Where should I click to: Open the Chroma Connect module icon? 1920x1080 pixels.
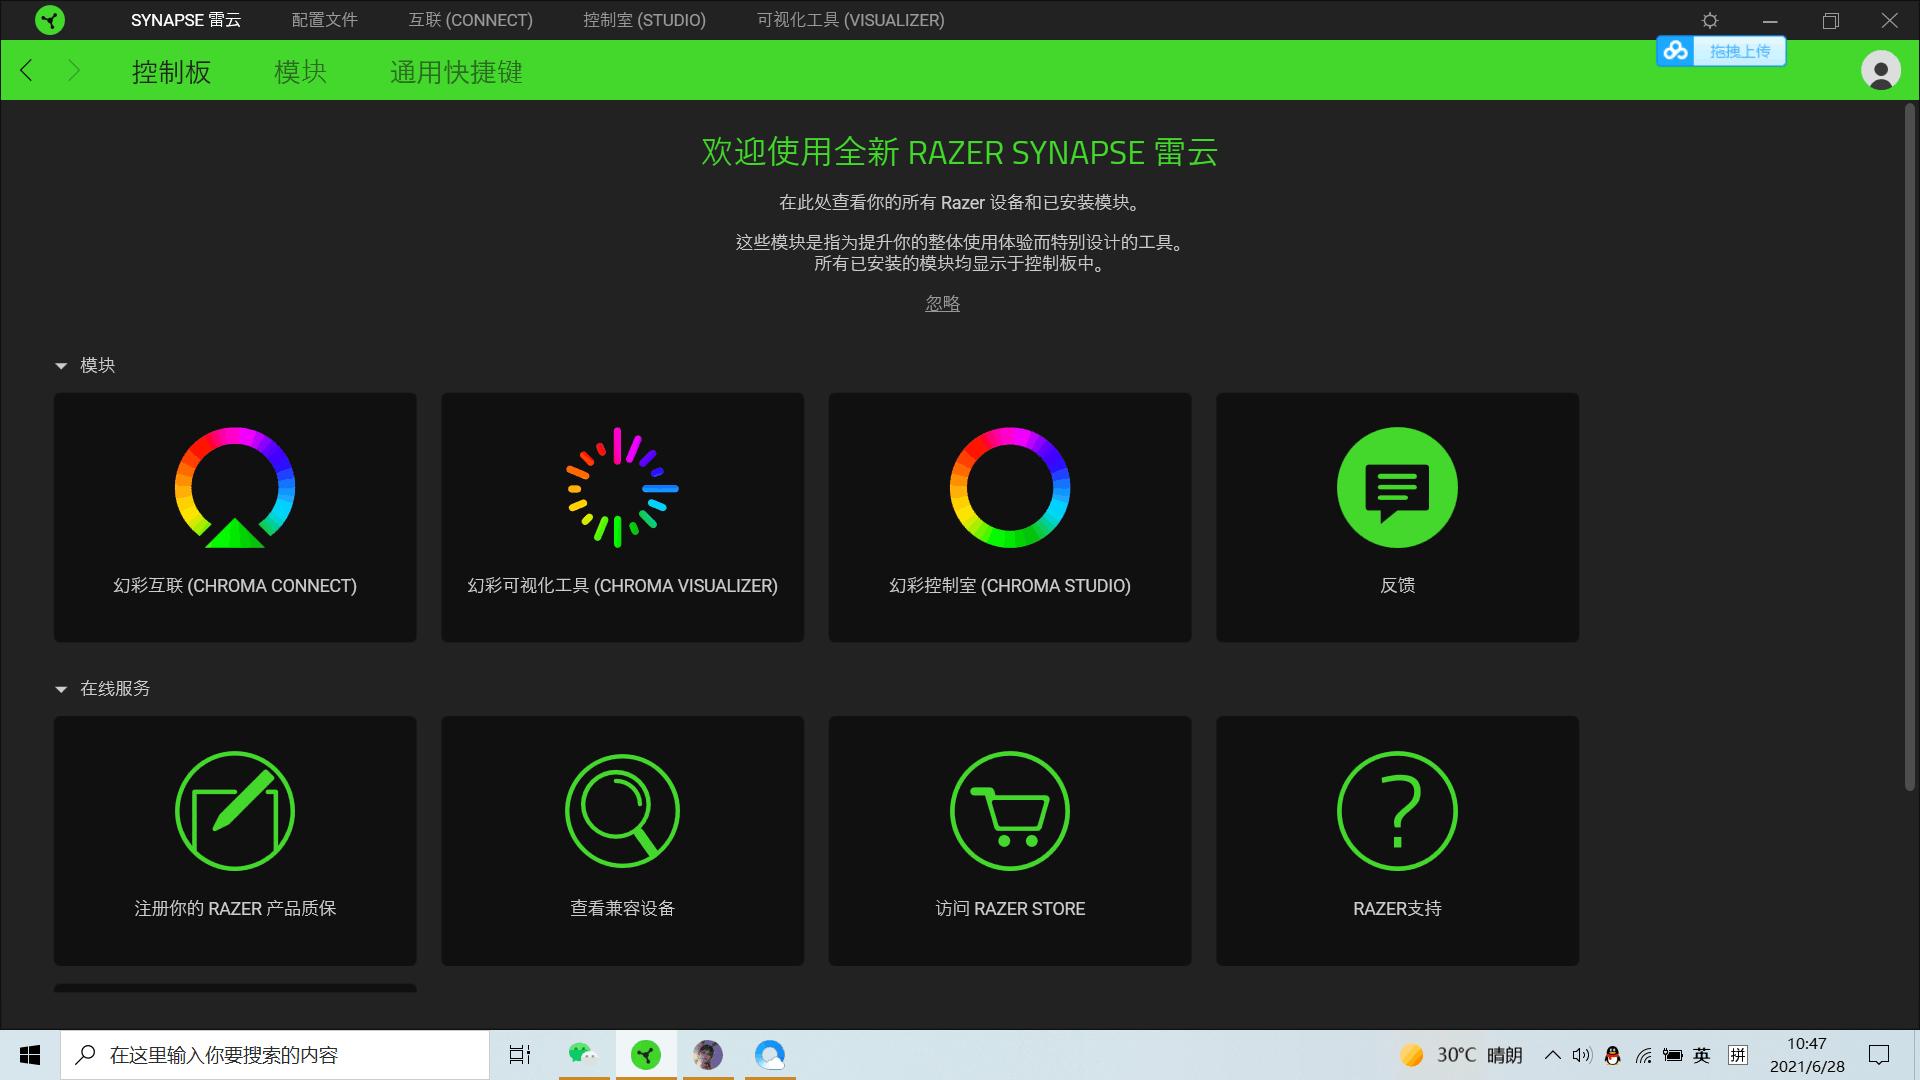click(x=235, y=488)
